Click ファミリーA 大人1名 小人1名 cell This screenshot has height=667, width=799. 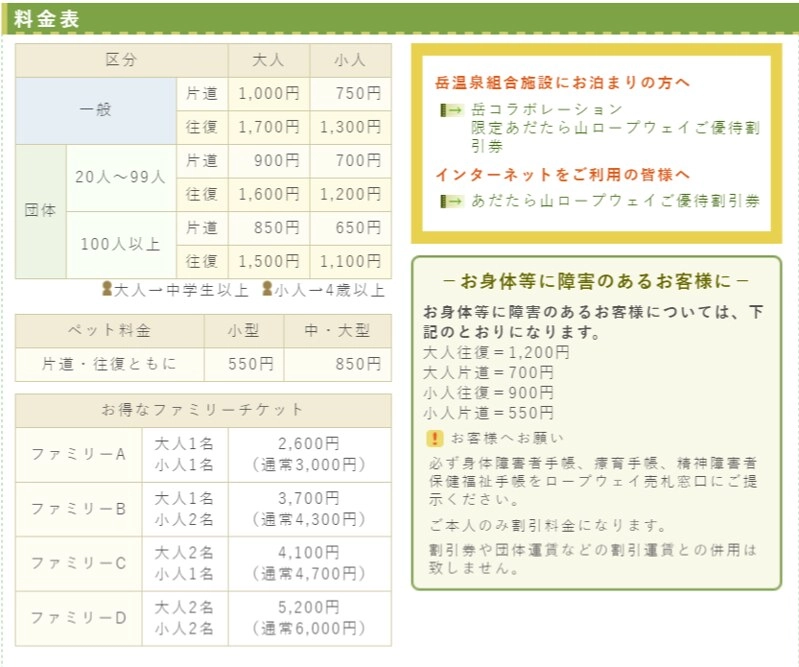[x=184, y=455]
